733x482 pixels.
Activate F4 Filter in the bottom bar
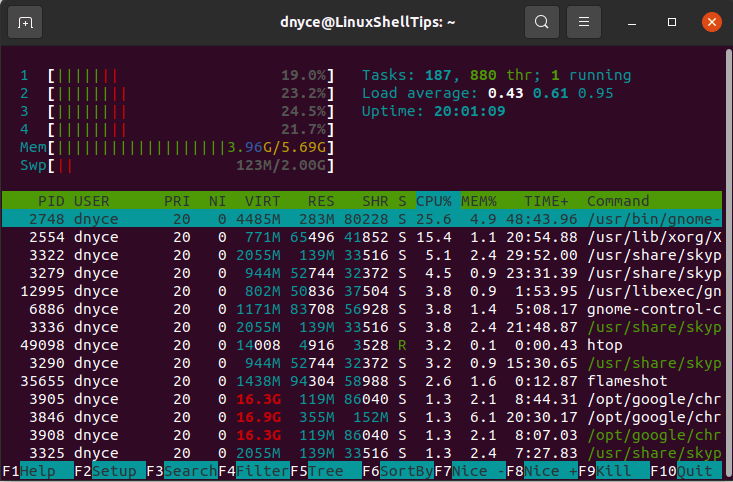click(x=254, y=471)
